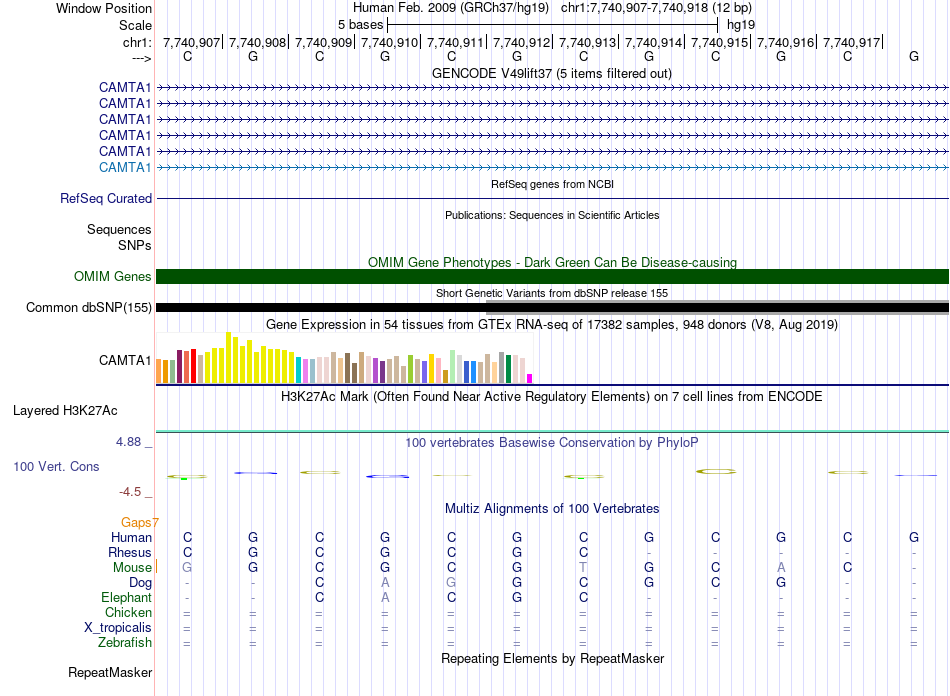The image size is (950, 696).
Task: Click the A base in Mouse row
Action: coord(781,568)
